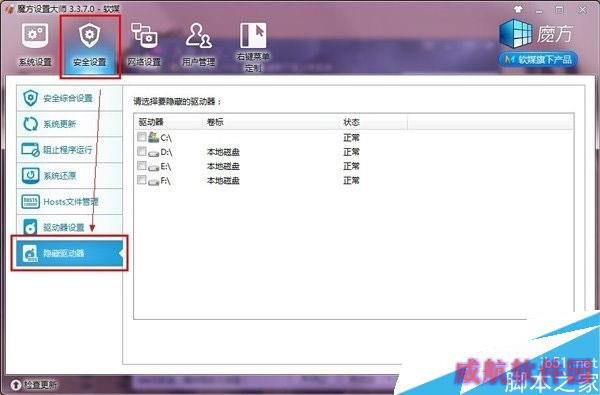Tick the checkbox for drive C:\

point(142,137)
